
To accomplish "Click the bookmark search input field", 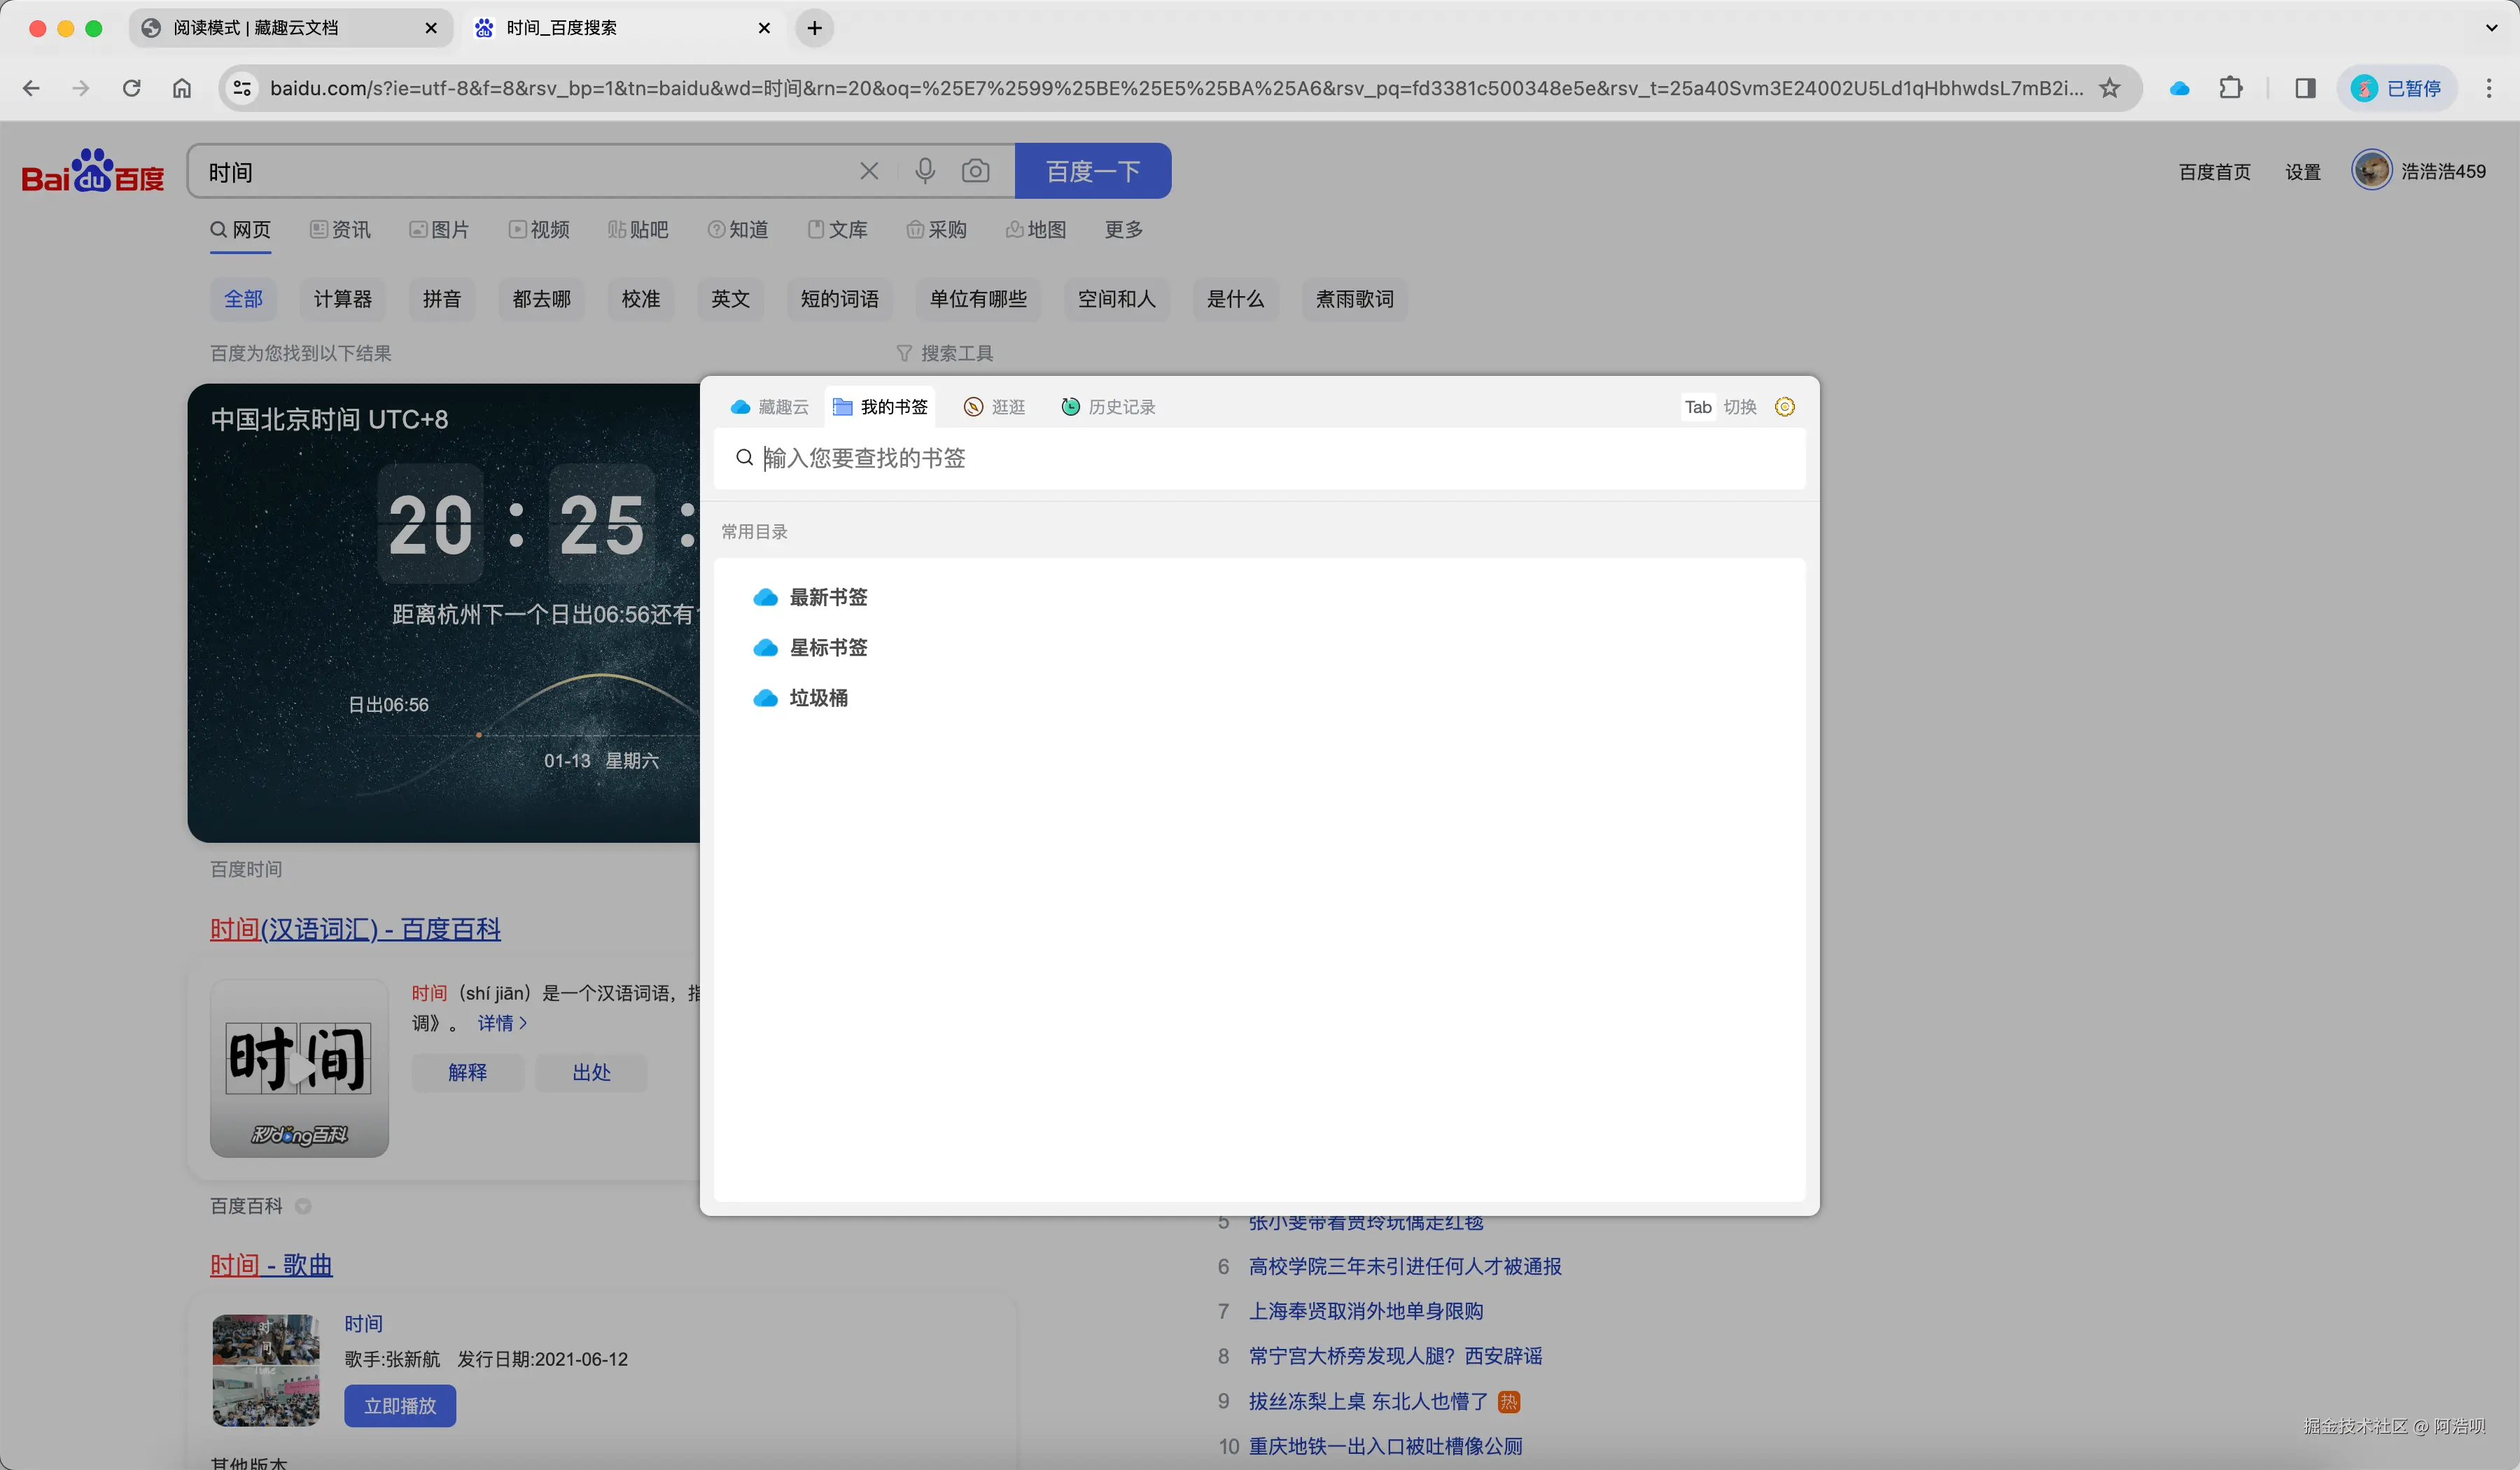I will [1100, 458].
